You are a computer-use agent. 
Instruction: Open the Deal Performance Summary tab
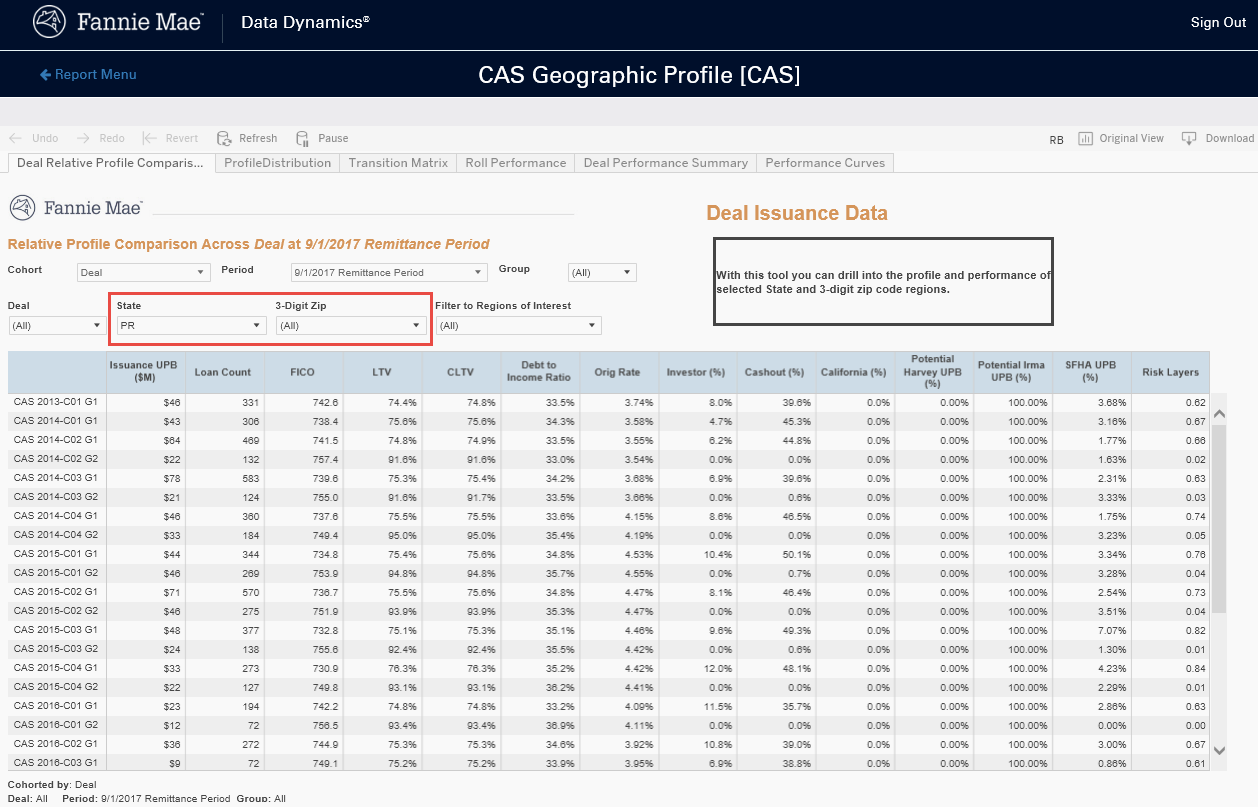[665, 162]
